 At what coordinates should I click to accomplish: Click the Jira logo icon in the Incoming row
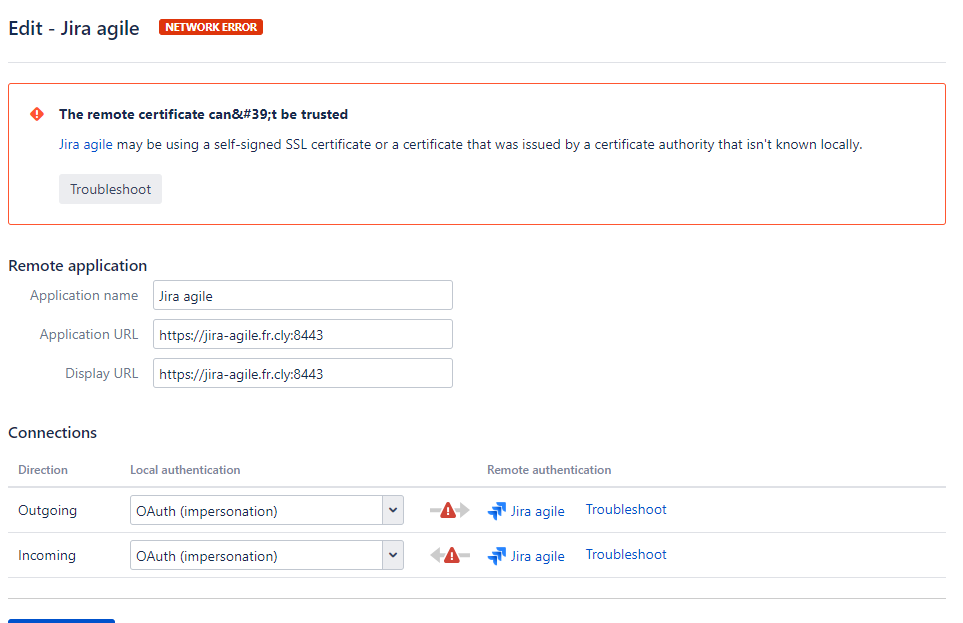coord(497,556)
